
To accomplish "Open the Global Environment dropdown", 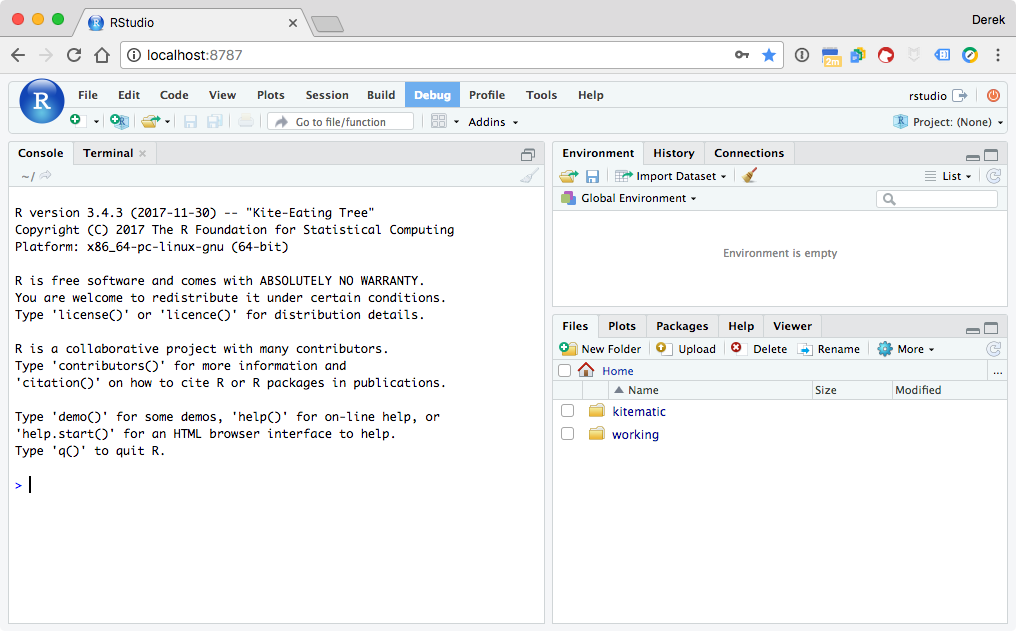I will (x=629, y=198).
